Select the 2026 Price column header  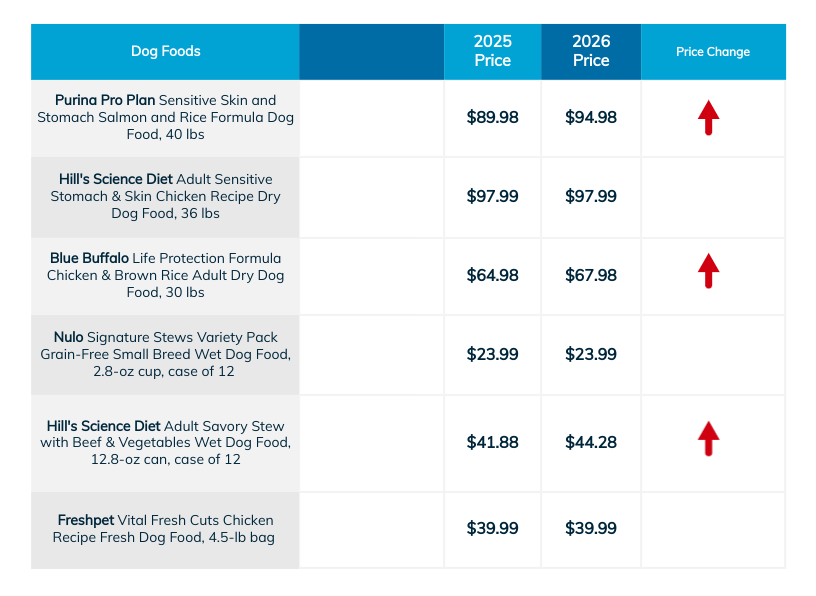pos(591,51)
